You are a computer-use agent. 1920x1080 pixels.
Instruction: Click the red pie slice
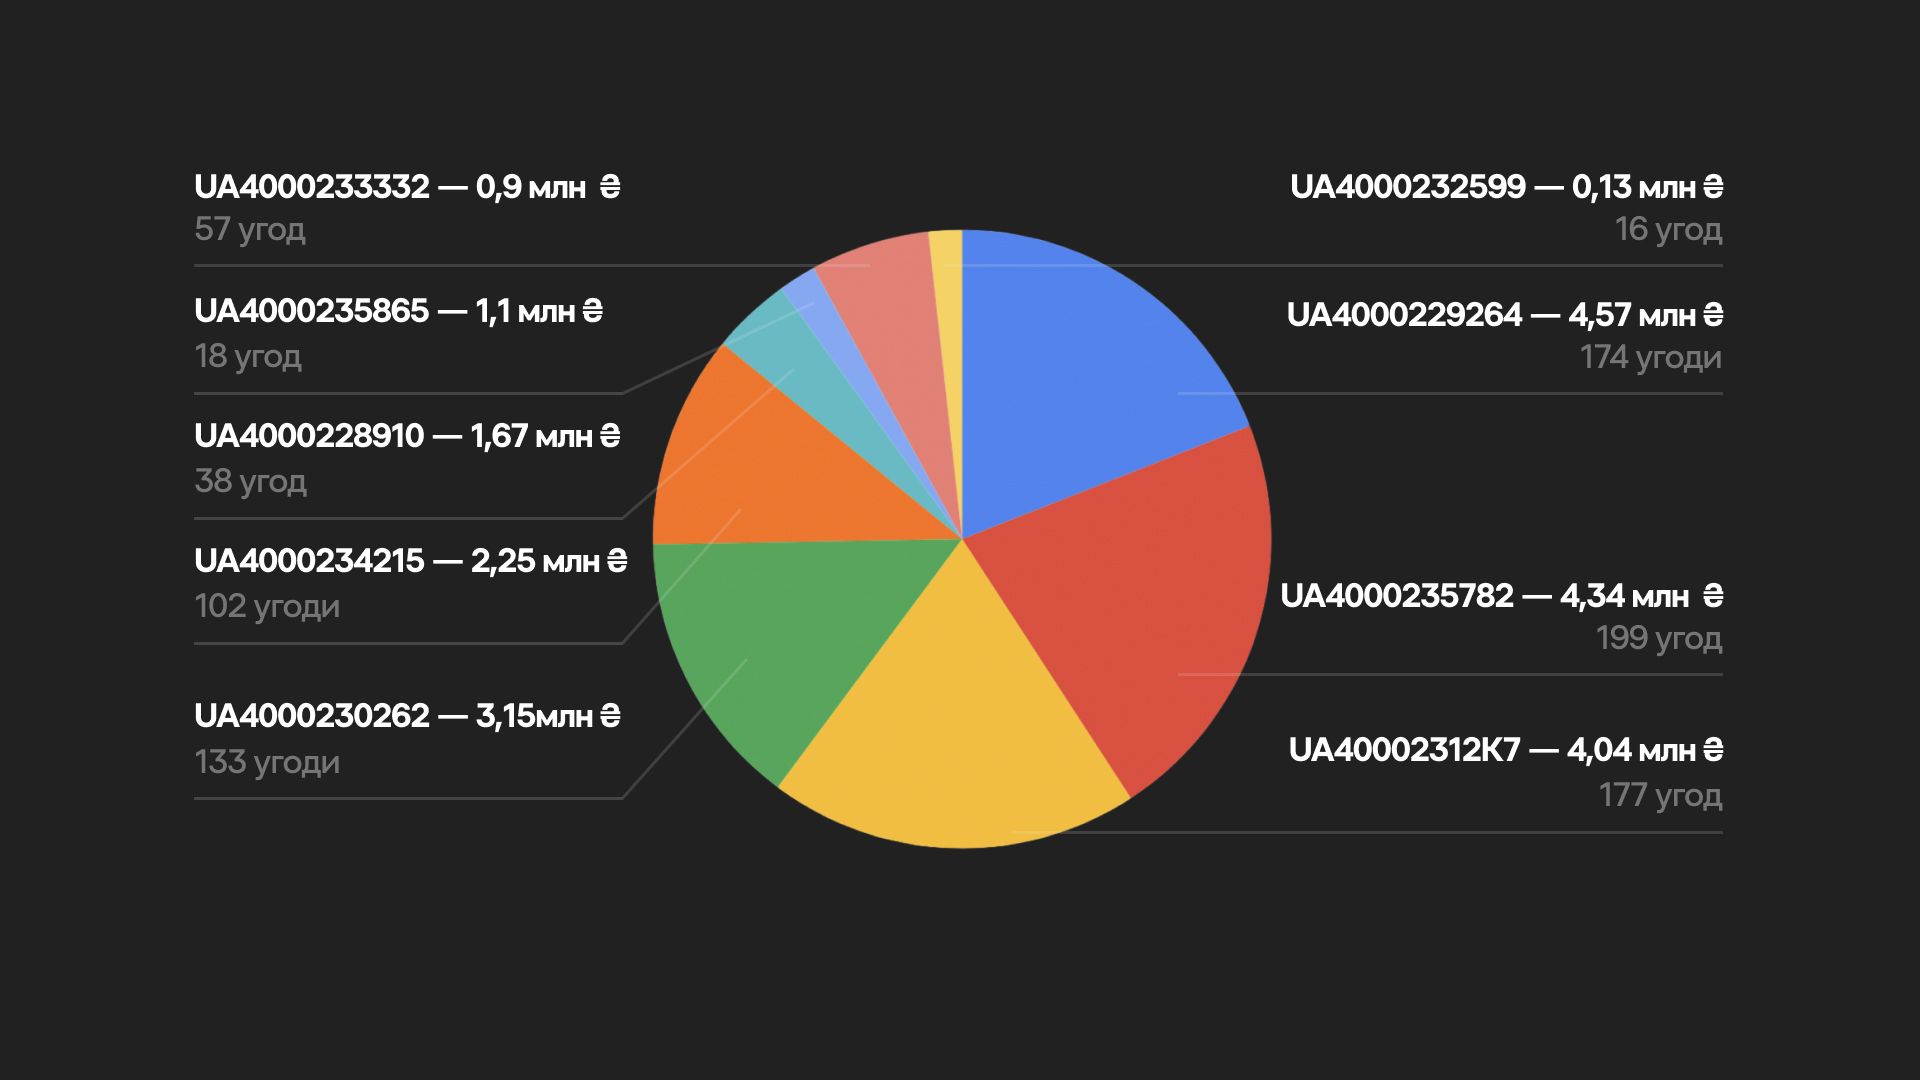point(1140,600)
